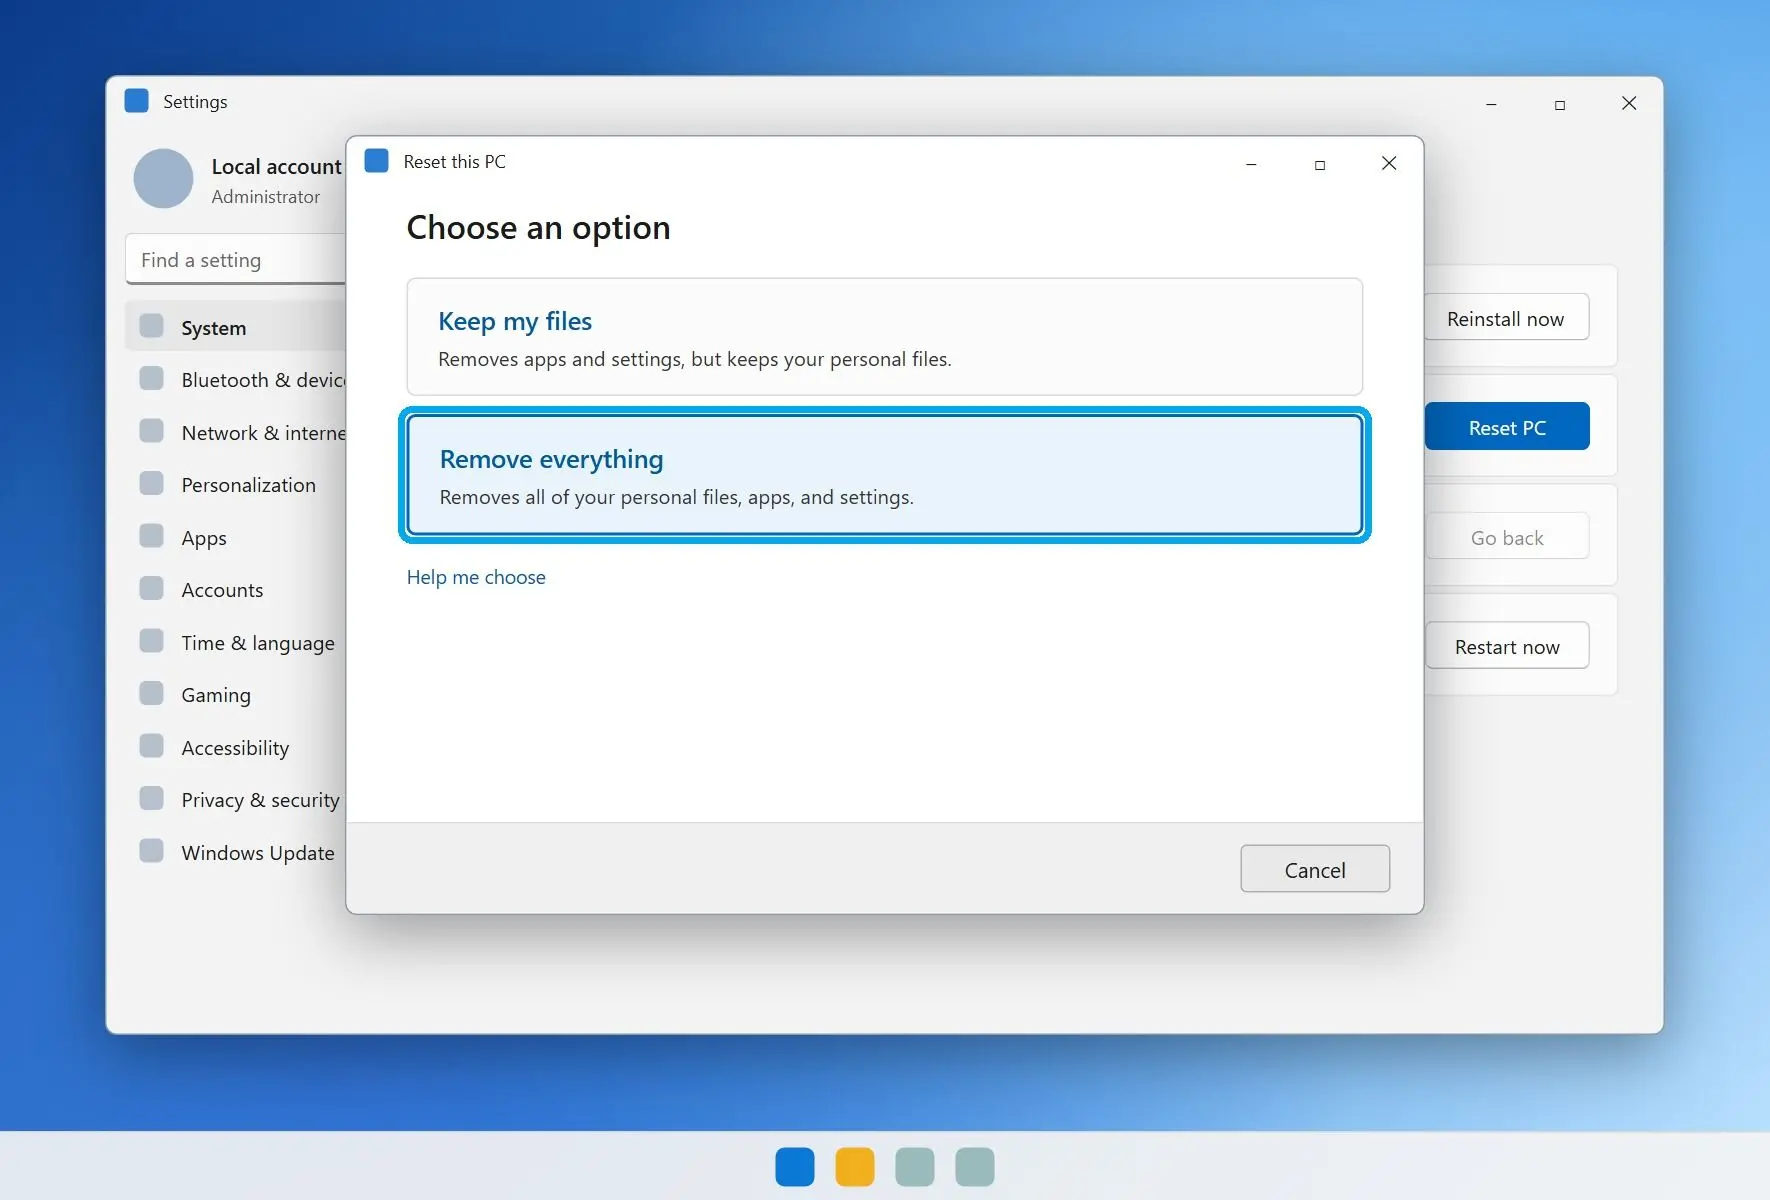The height and width of the screenshot is (1200, 1770).
Task: Click the Settings app title icon
Action: click(137, 101)
